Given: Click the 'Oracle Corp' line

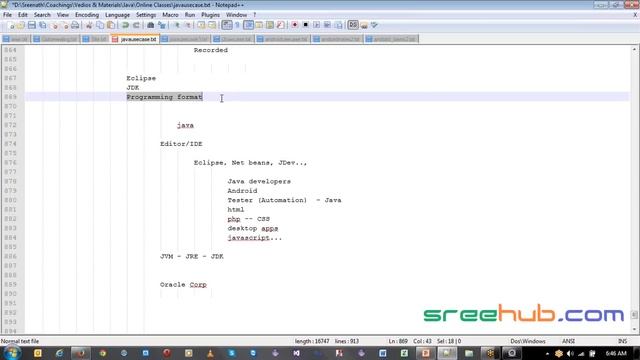Looking at the screenshot, I should [183, 285].
